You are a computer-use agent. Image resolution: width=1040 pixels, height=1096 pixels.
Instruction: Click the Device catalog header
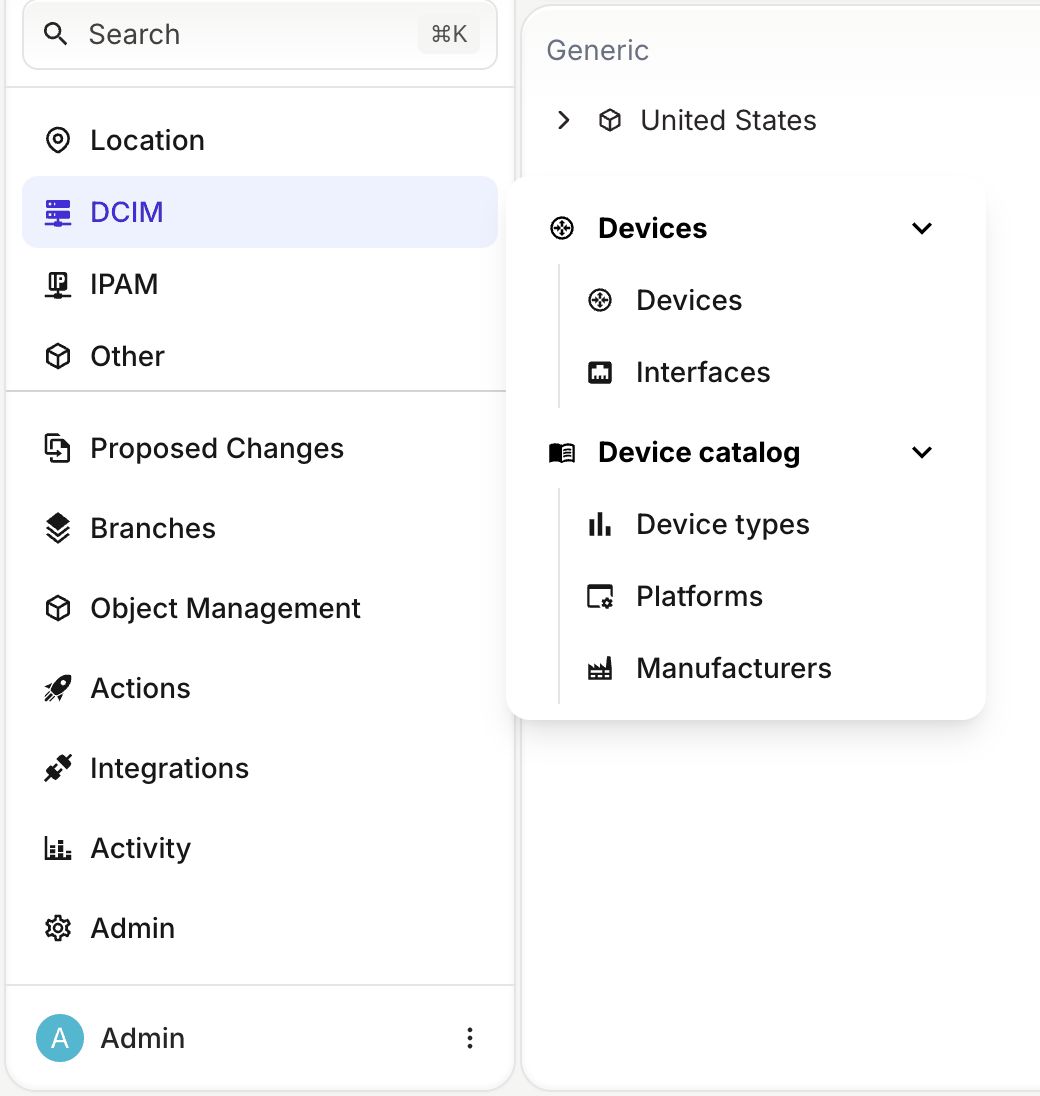[x=699, y=453]
